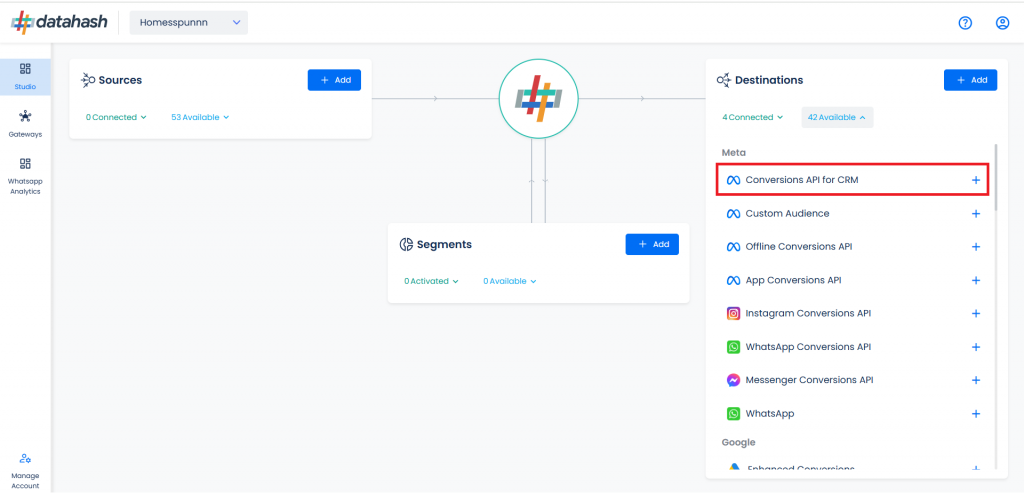1024x493 pixels.
Task: Click Add button in Sources panel
Action: tap(334, 80)
